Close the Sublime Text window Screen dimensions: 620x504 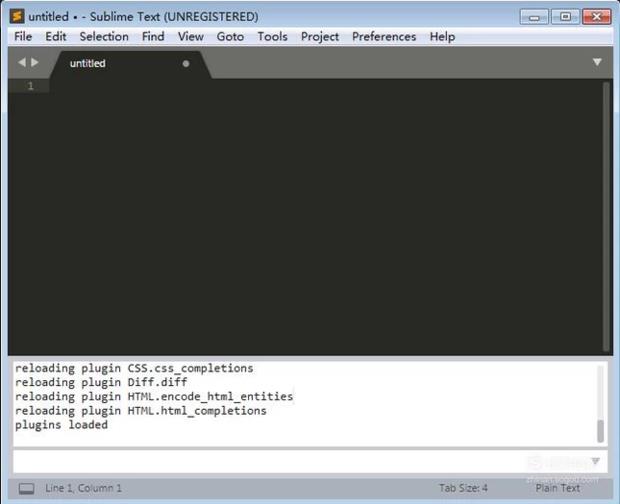click(x=596, y=17)
